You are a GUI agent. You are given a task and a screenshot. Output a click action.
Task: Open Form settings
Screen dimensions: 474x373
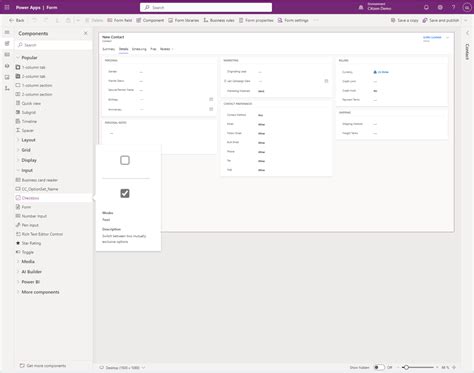pyautogui.click(x=293, y=20)
